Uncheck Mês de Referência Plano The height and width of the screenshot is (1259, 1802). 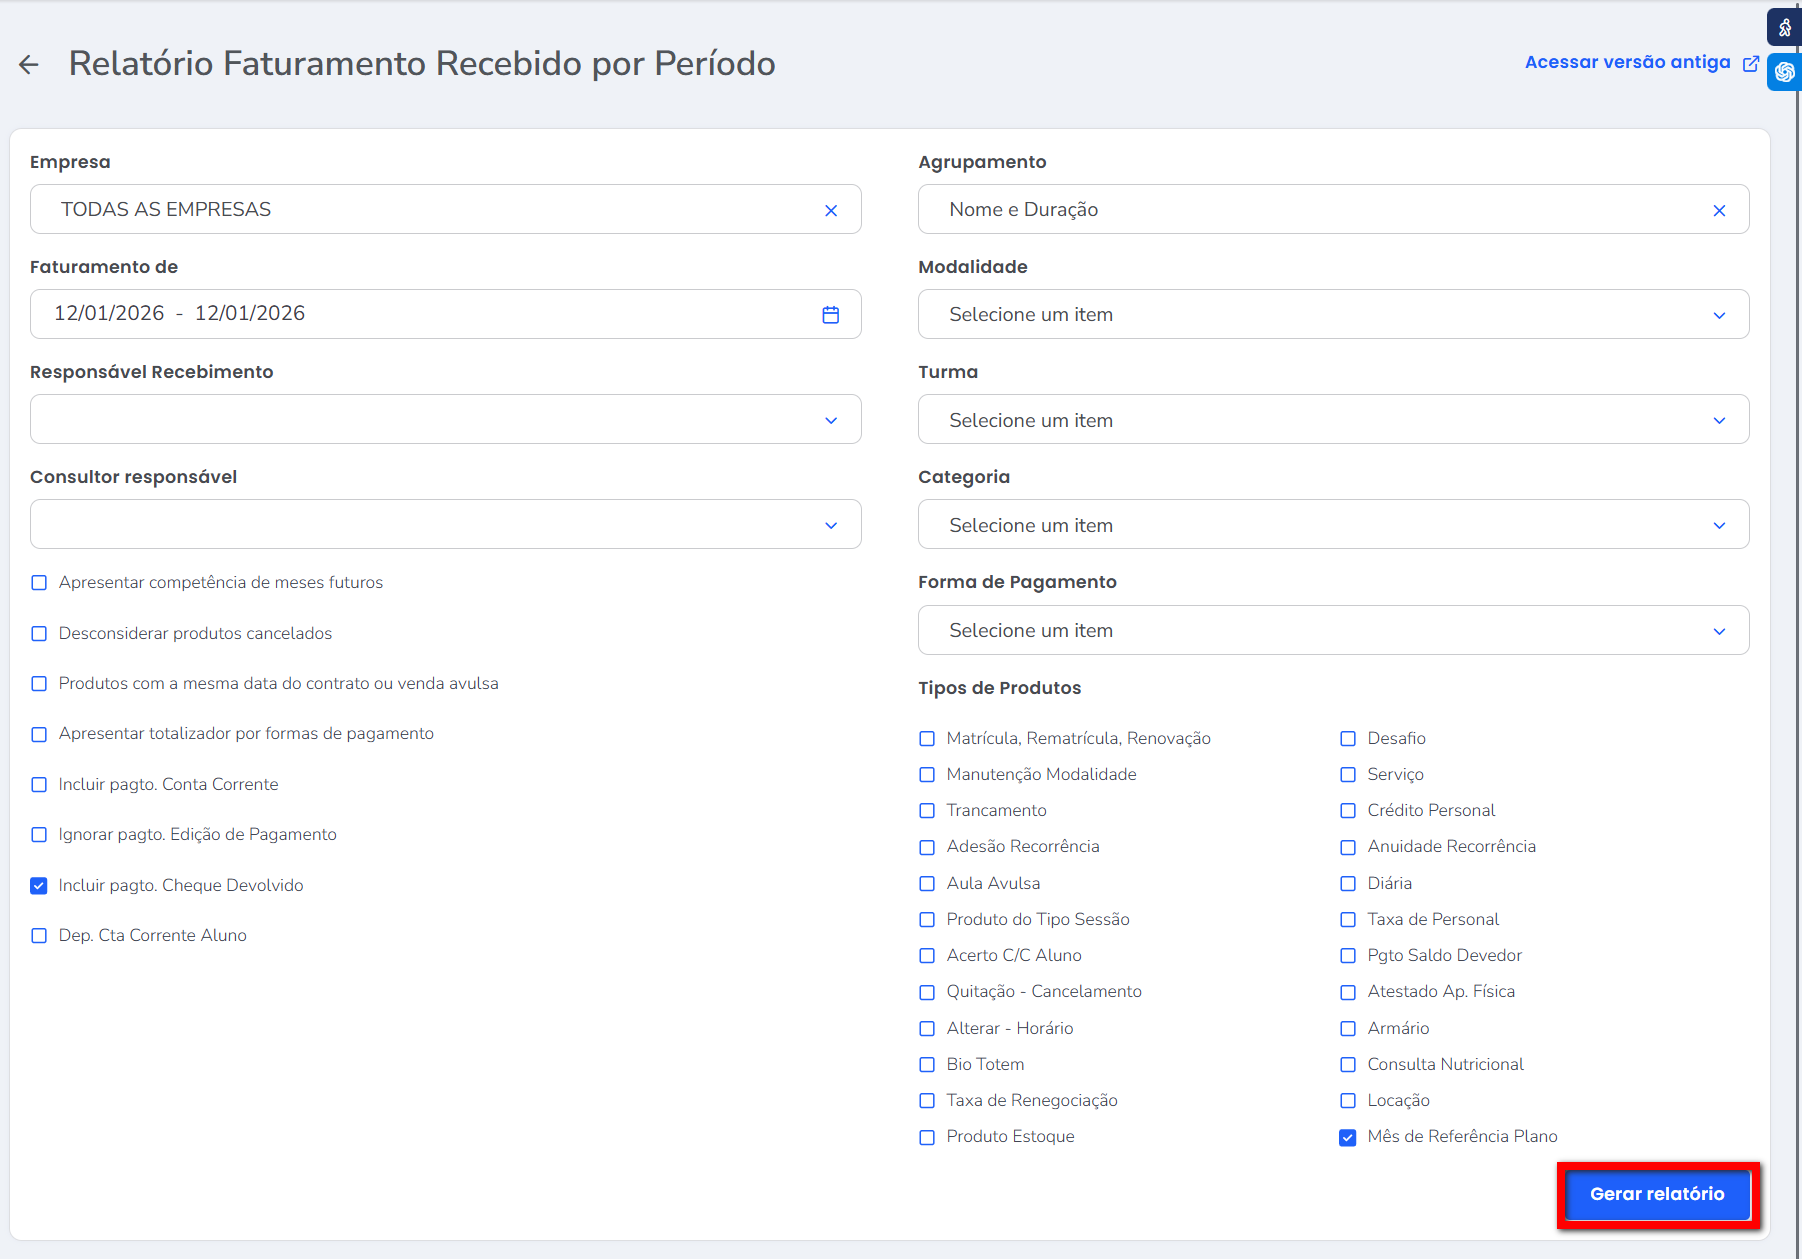tap(1347, 1137)
